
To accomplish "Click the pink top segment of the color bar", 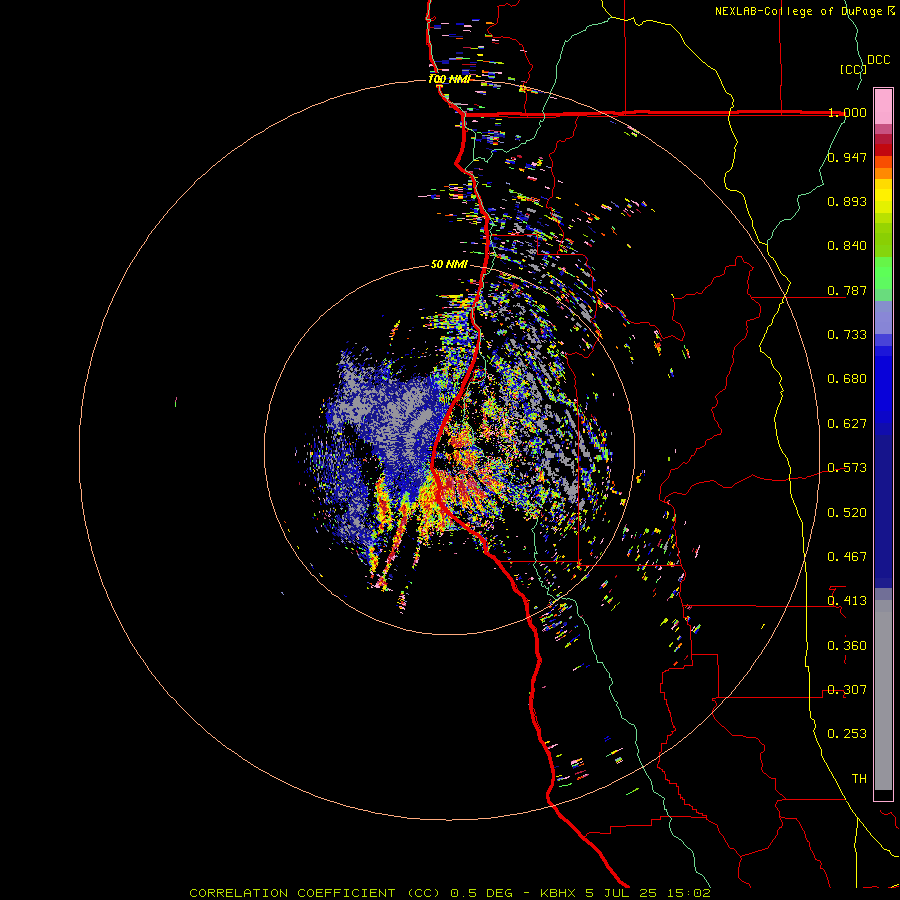I will (x=883, y=107).
